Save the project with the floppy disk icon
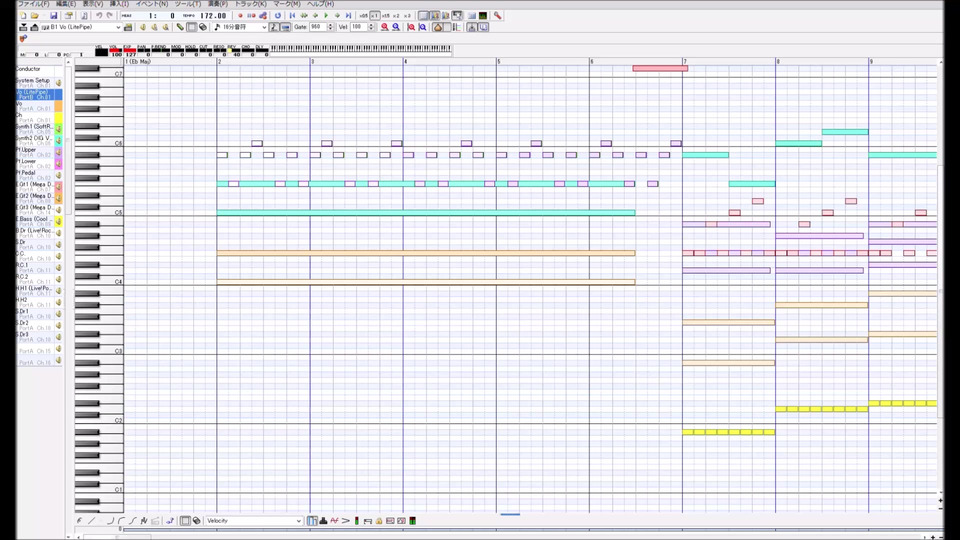Image resolution: width=960 pixels, height=540 pixels. (x=54, y=15)
